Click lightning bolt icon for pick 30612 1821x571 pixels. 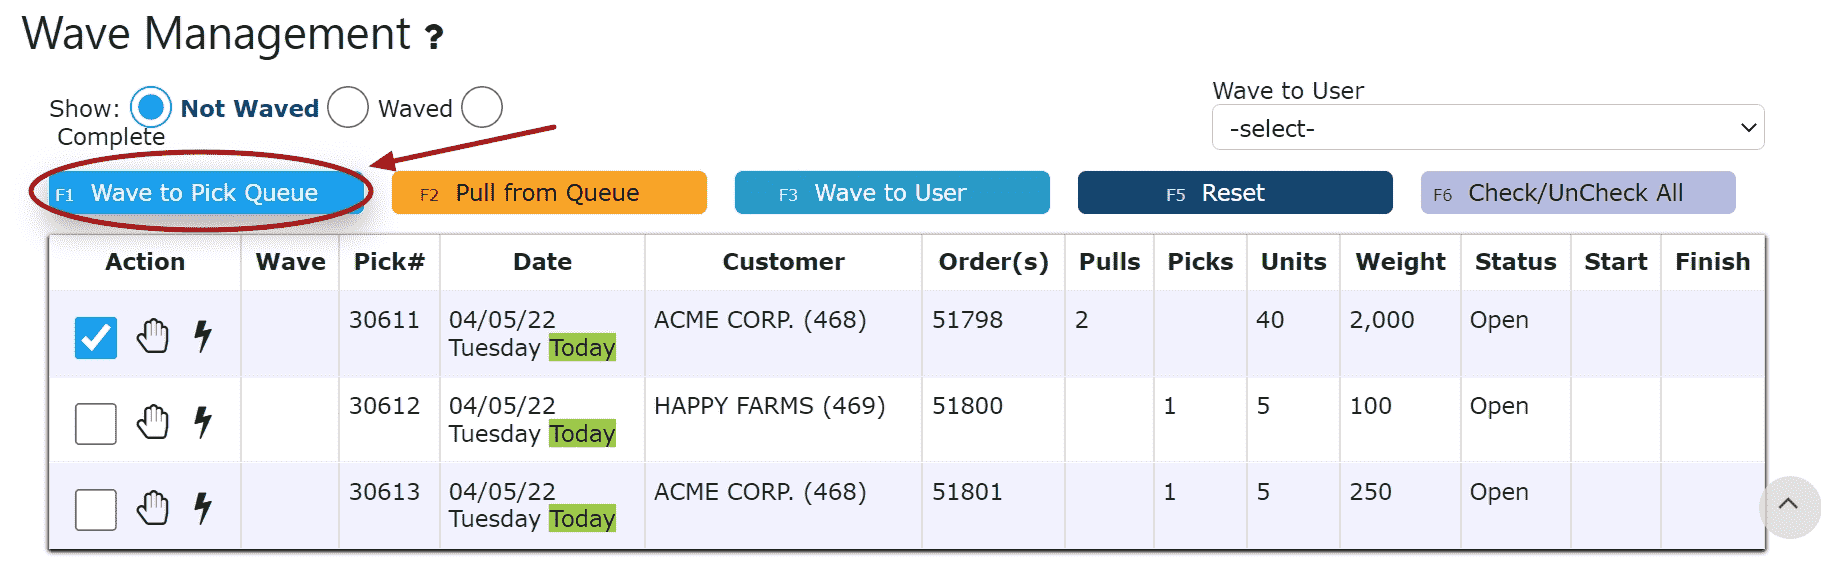point(203,422)
